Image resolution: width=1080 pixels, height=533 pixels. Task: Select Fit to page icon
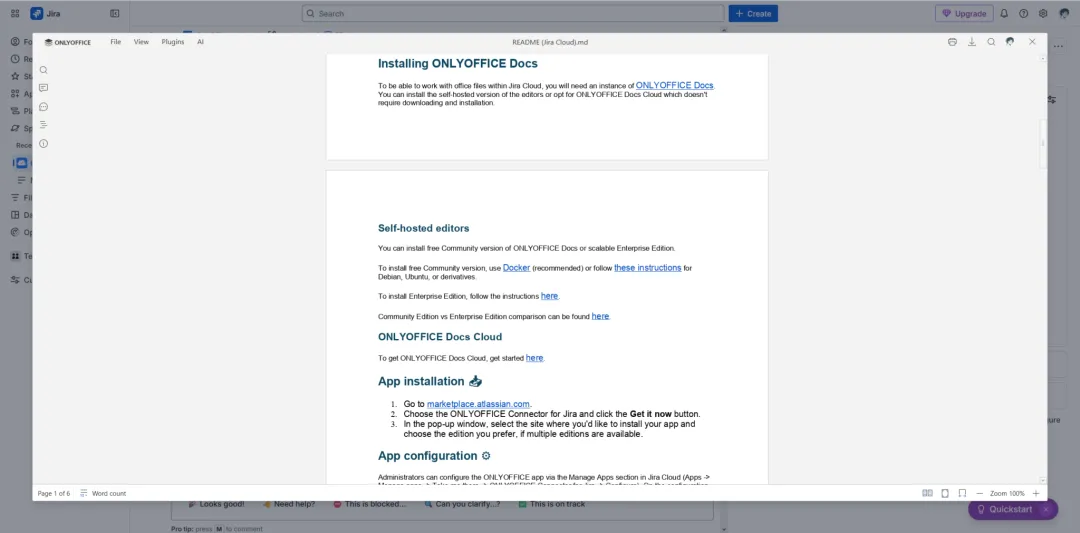(945, 493)
